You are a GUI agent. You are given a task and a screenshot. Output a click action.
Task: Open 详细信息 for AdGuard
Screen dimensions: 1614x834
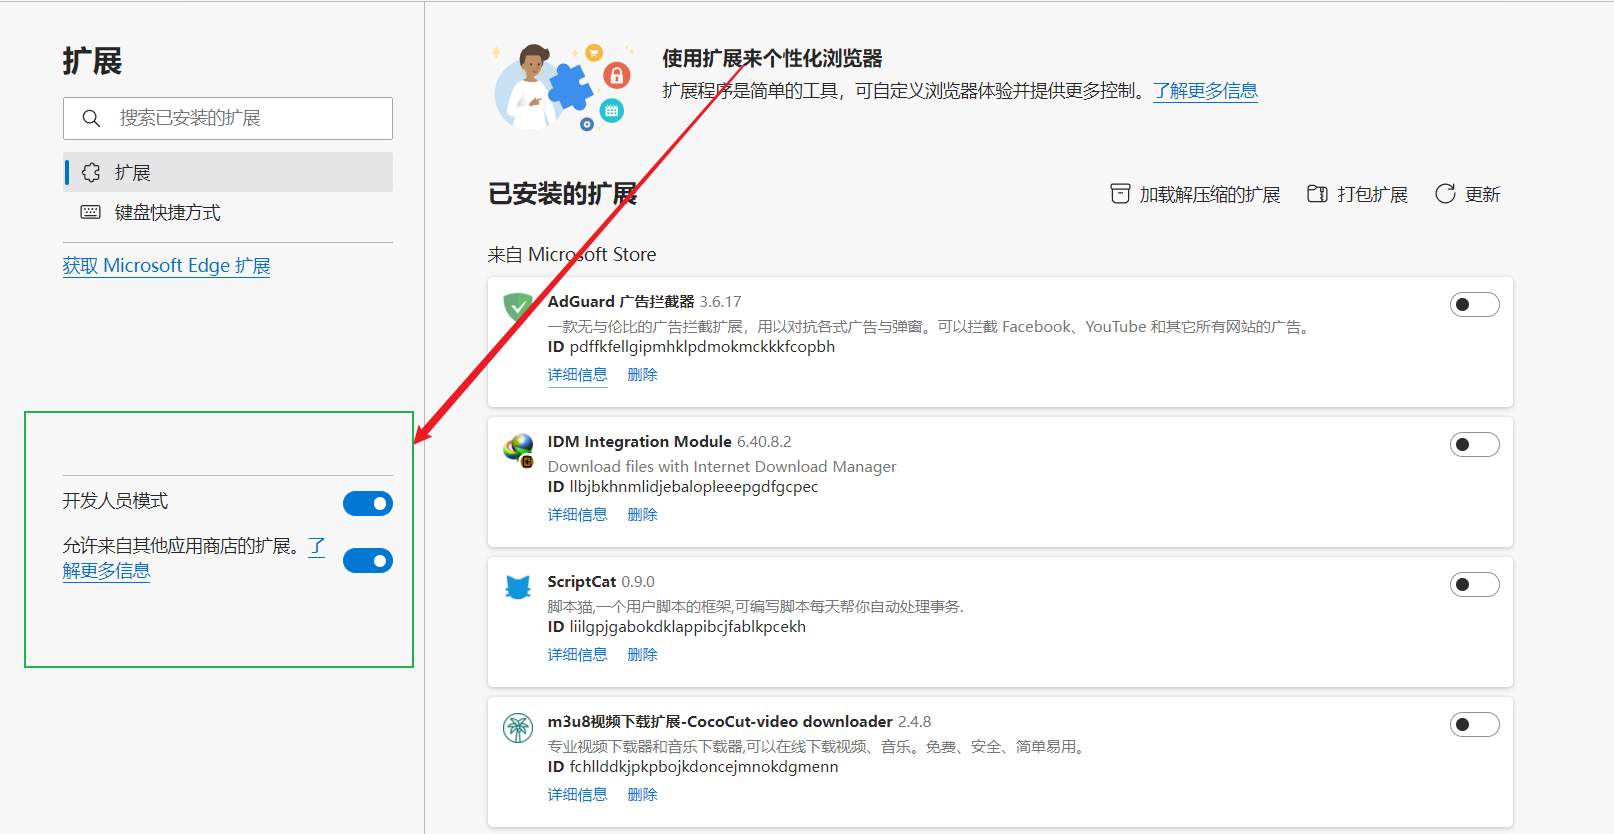click(x=577, y=375)
